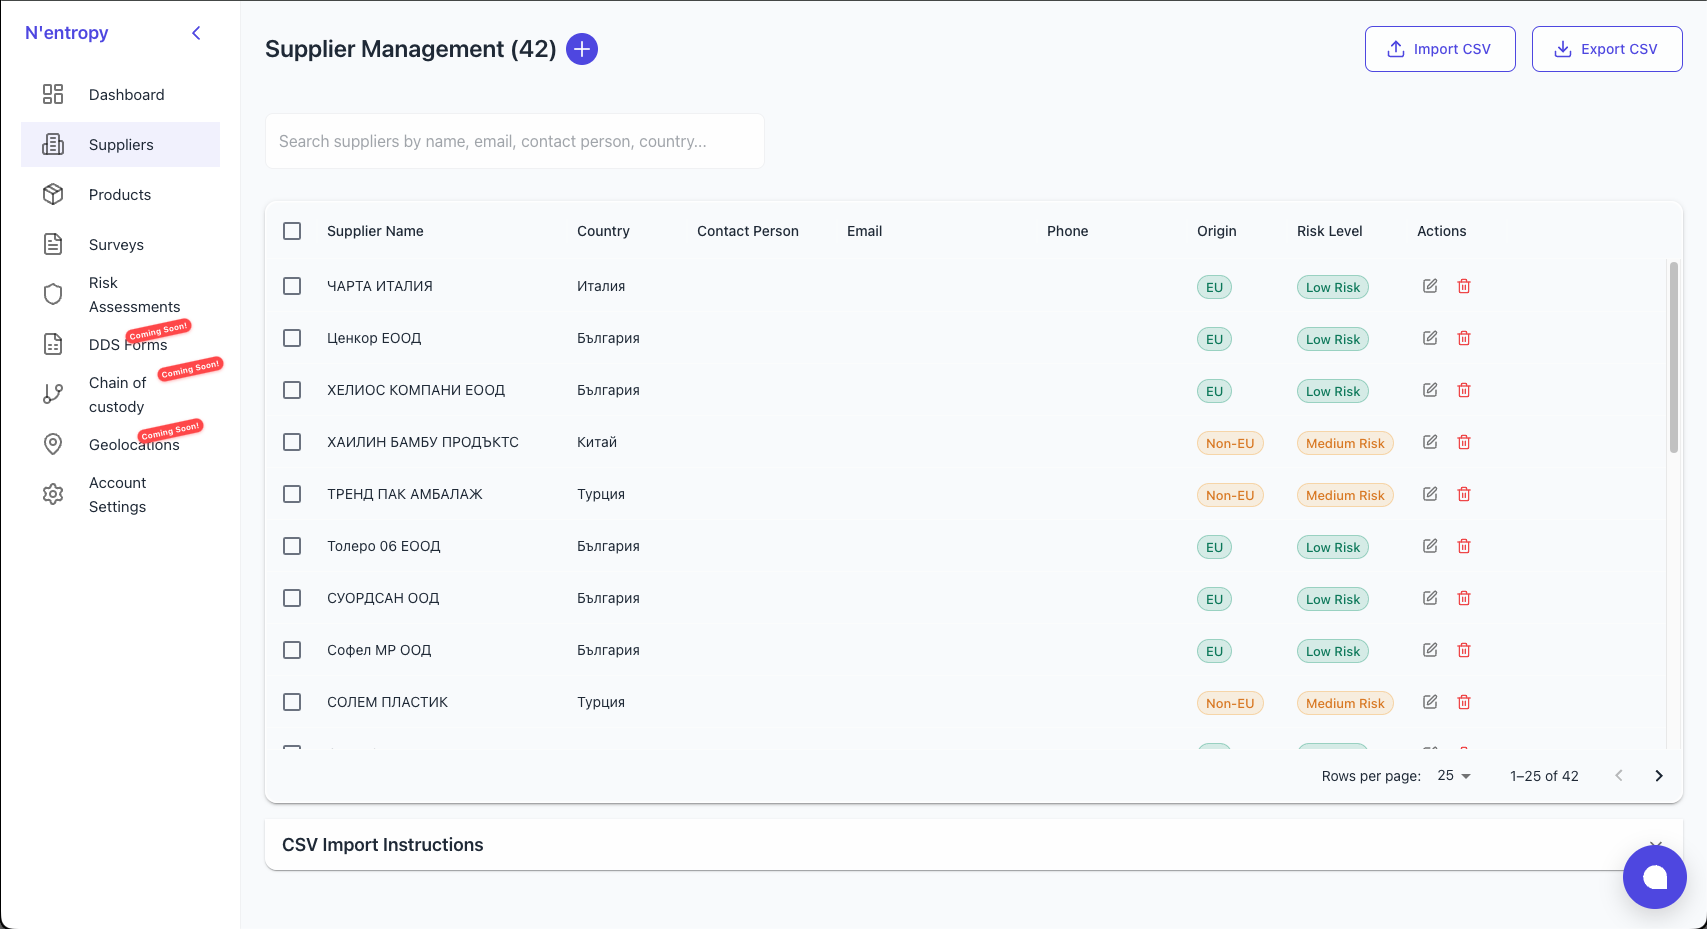Click the Export CSV button
Image resolution: width=1707 pixels, height=929 pixels.
(1607, 49)
